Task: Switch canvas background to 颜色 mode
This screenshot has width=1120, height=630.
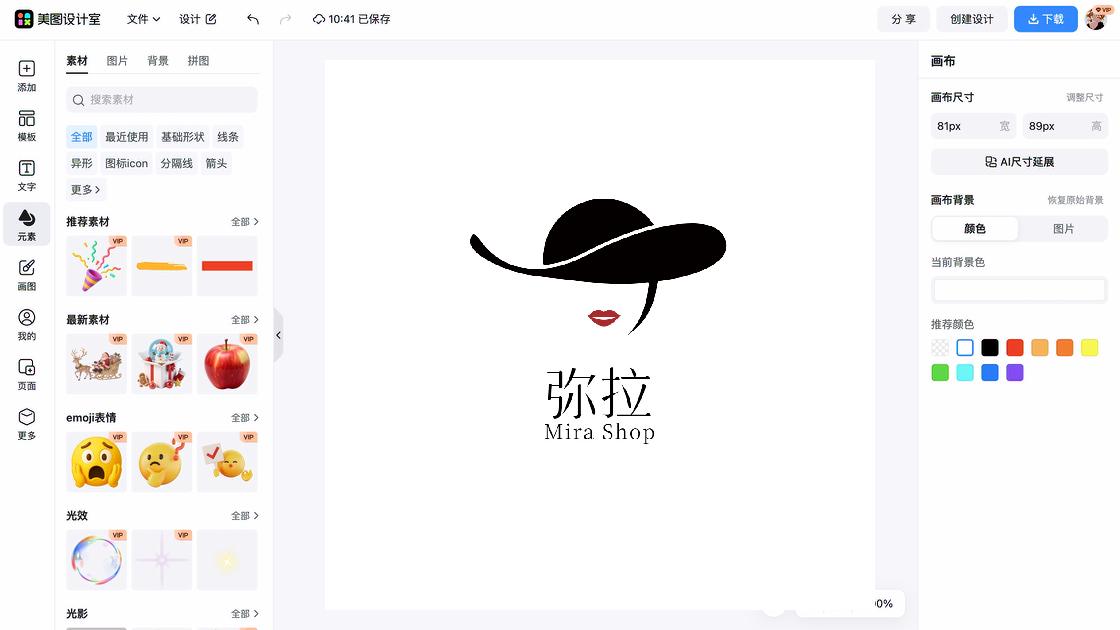Action: (x=975, y=229)
